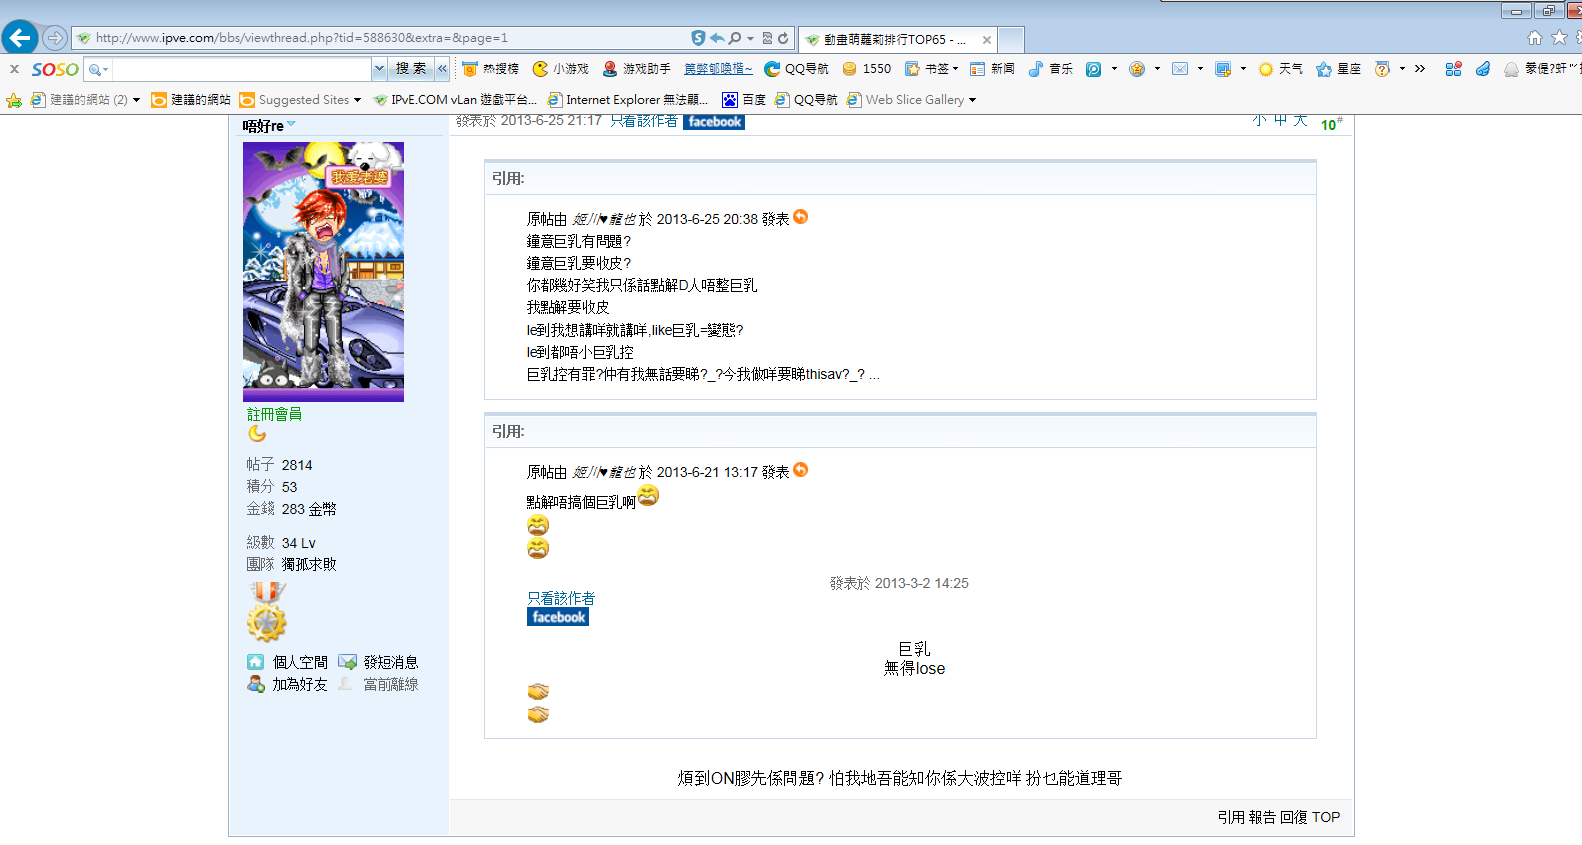Screen dimensions: 1582x845
Task: Open the Internet Explorer 無法顯 favorites link
Action: [628, 100]
